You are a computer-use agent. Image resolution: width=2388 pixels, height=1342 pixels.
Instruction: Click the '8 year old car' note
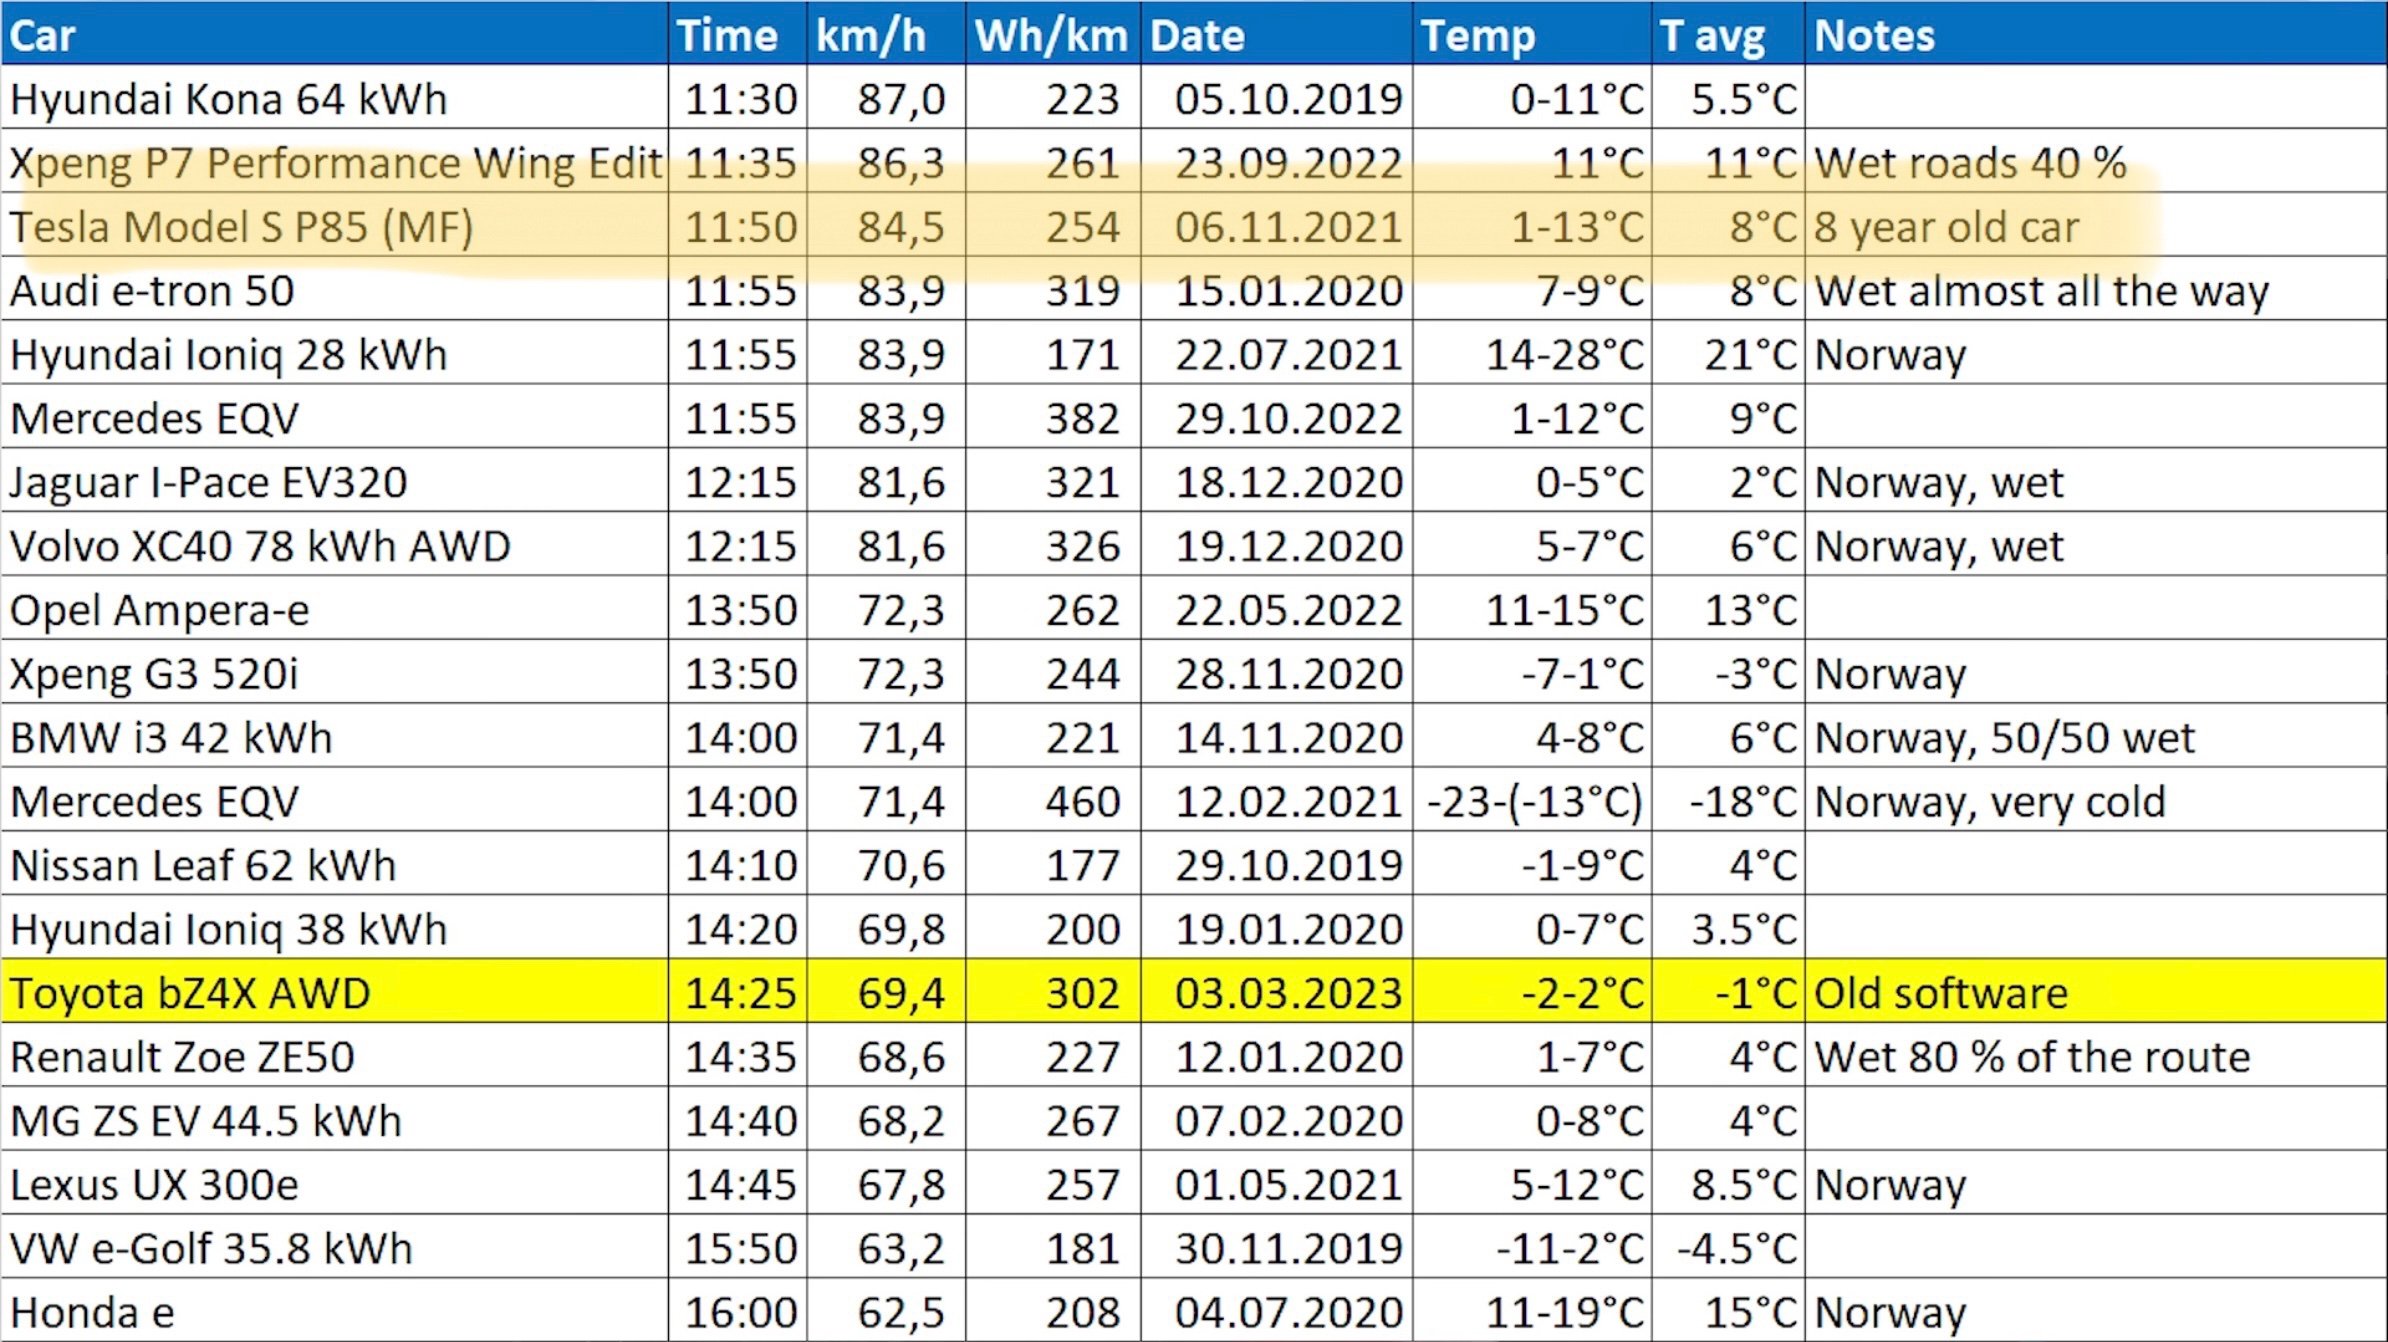click(x=2096, y=226)
